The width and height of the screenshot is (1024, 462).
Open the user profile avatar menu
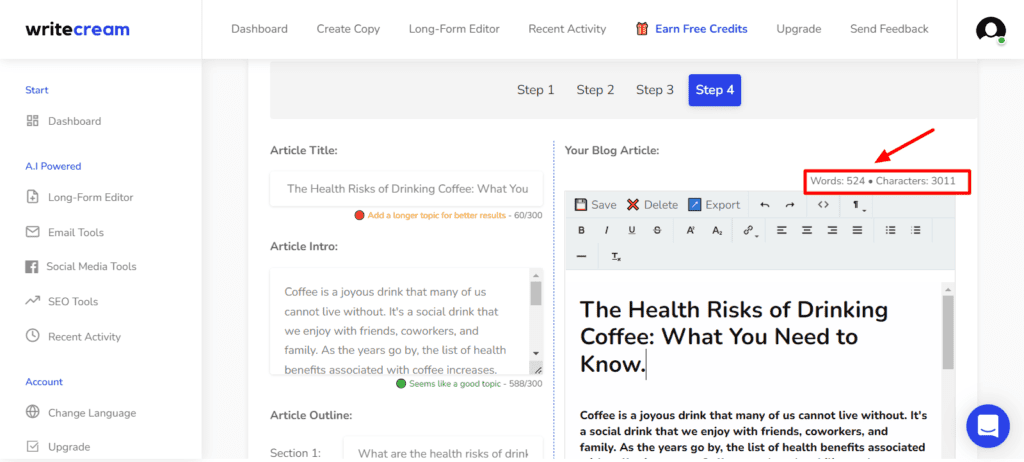click(x=990, y=30)
